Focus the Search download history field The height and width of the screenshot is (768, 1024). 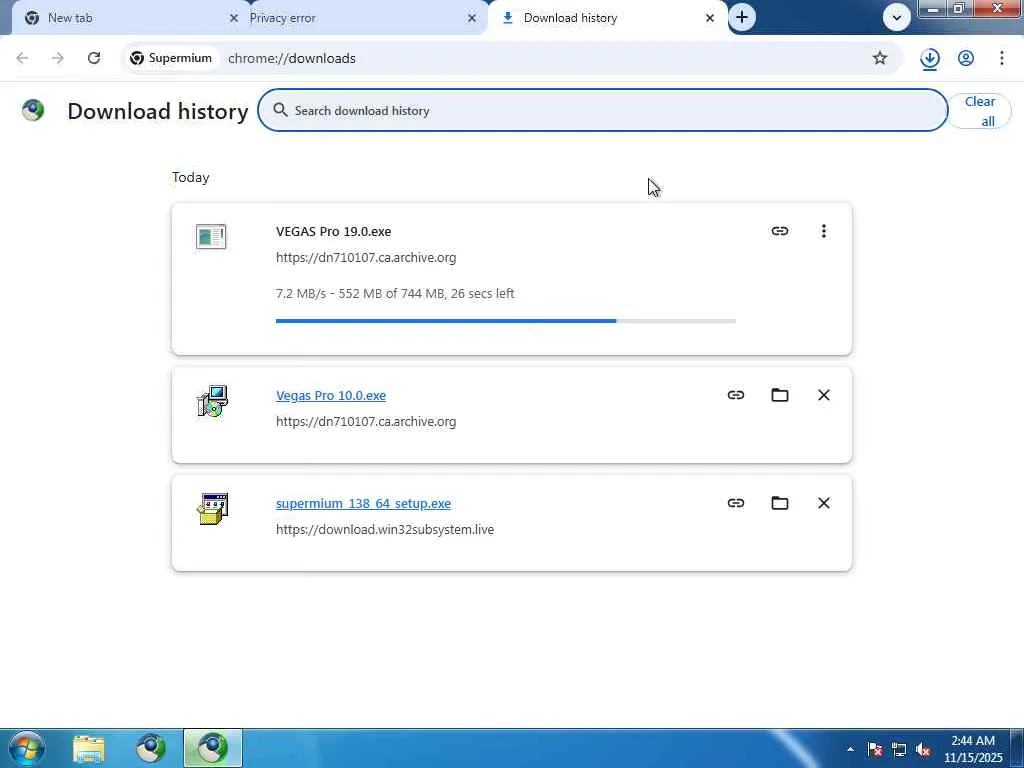click(602, 110)
